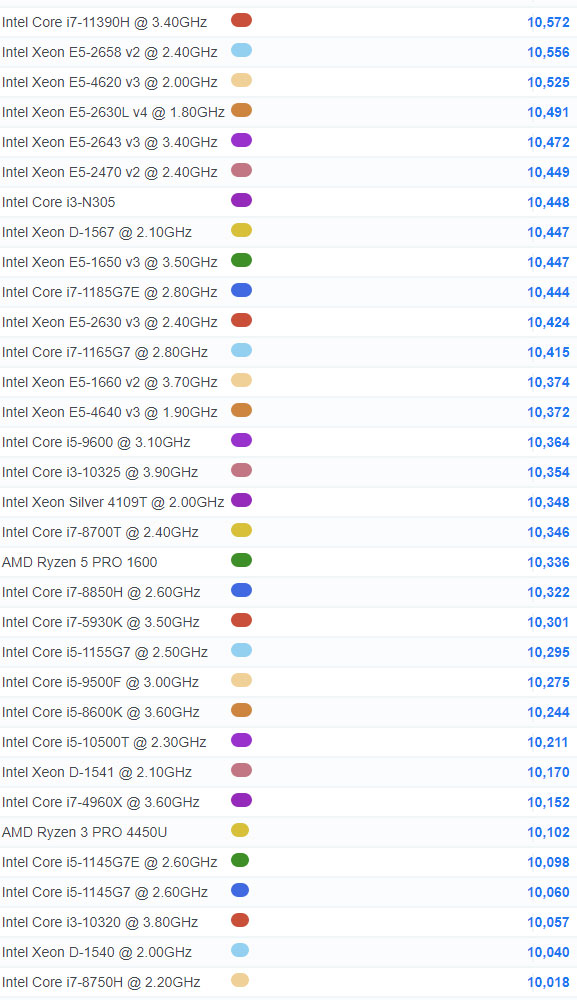Click the score 10,057
The height and width of the screenshot is (1000, 577).
548,922
